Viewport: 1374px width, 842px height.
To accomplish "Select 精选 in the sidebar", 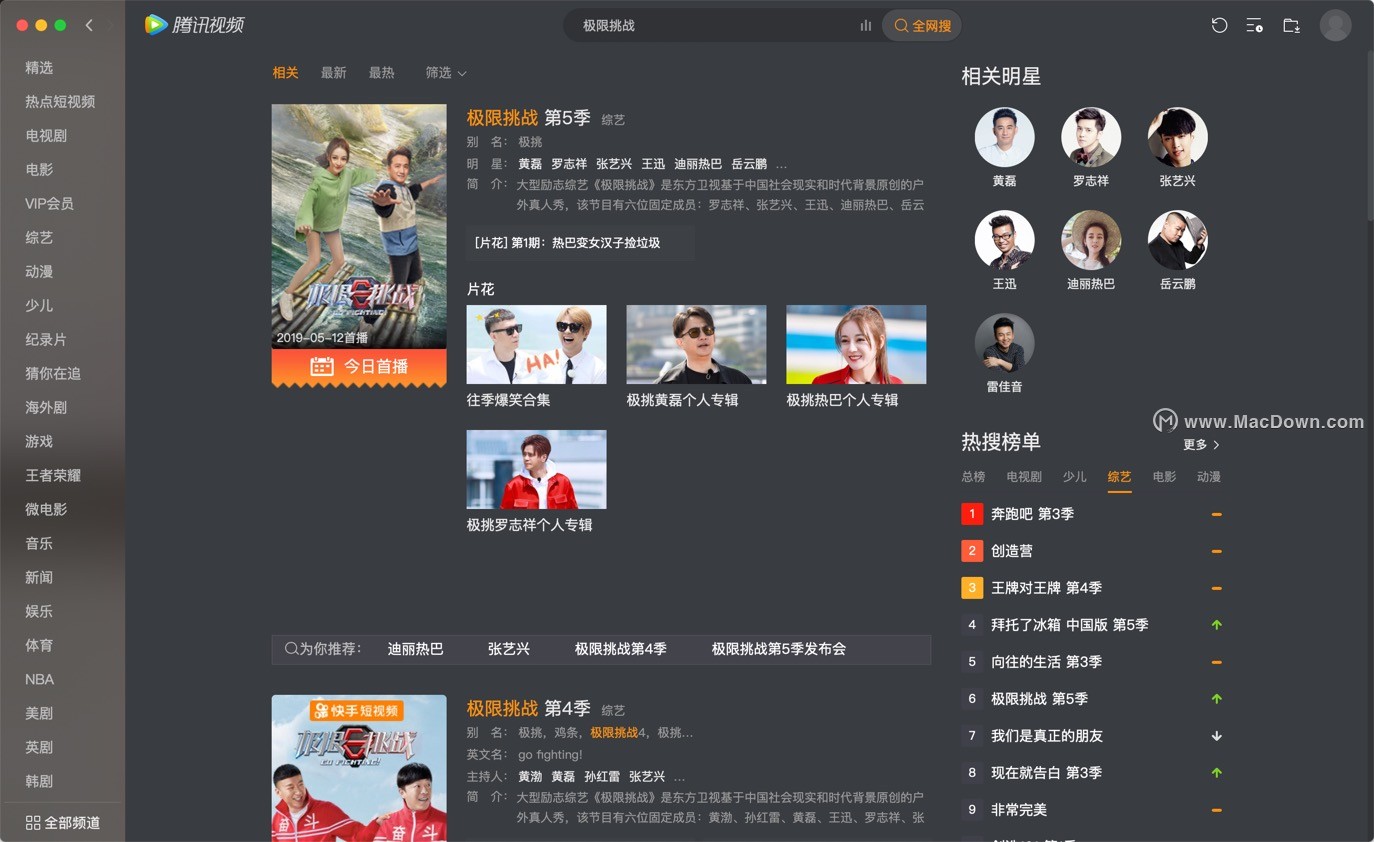I will click(x=39, y=68).
